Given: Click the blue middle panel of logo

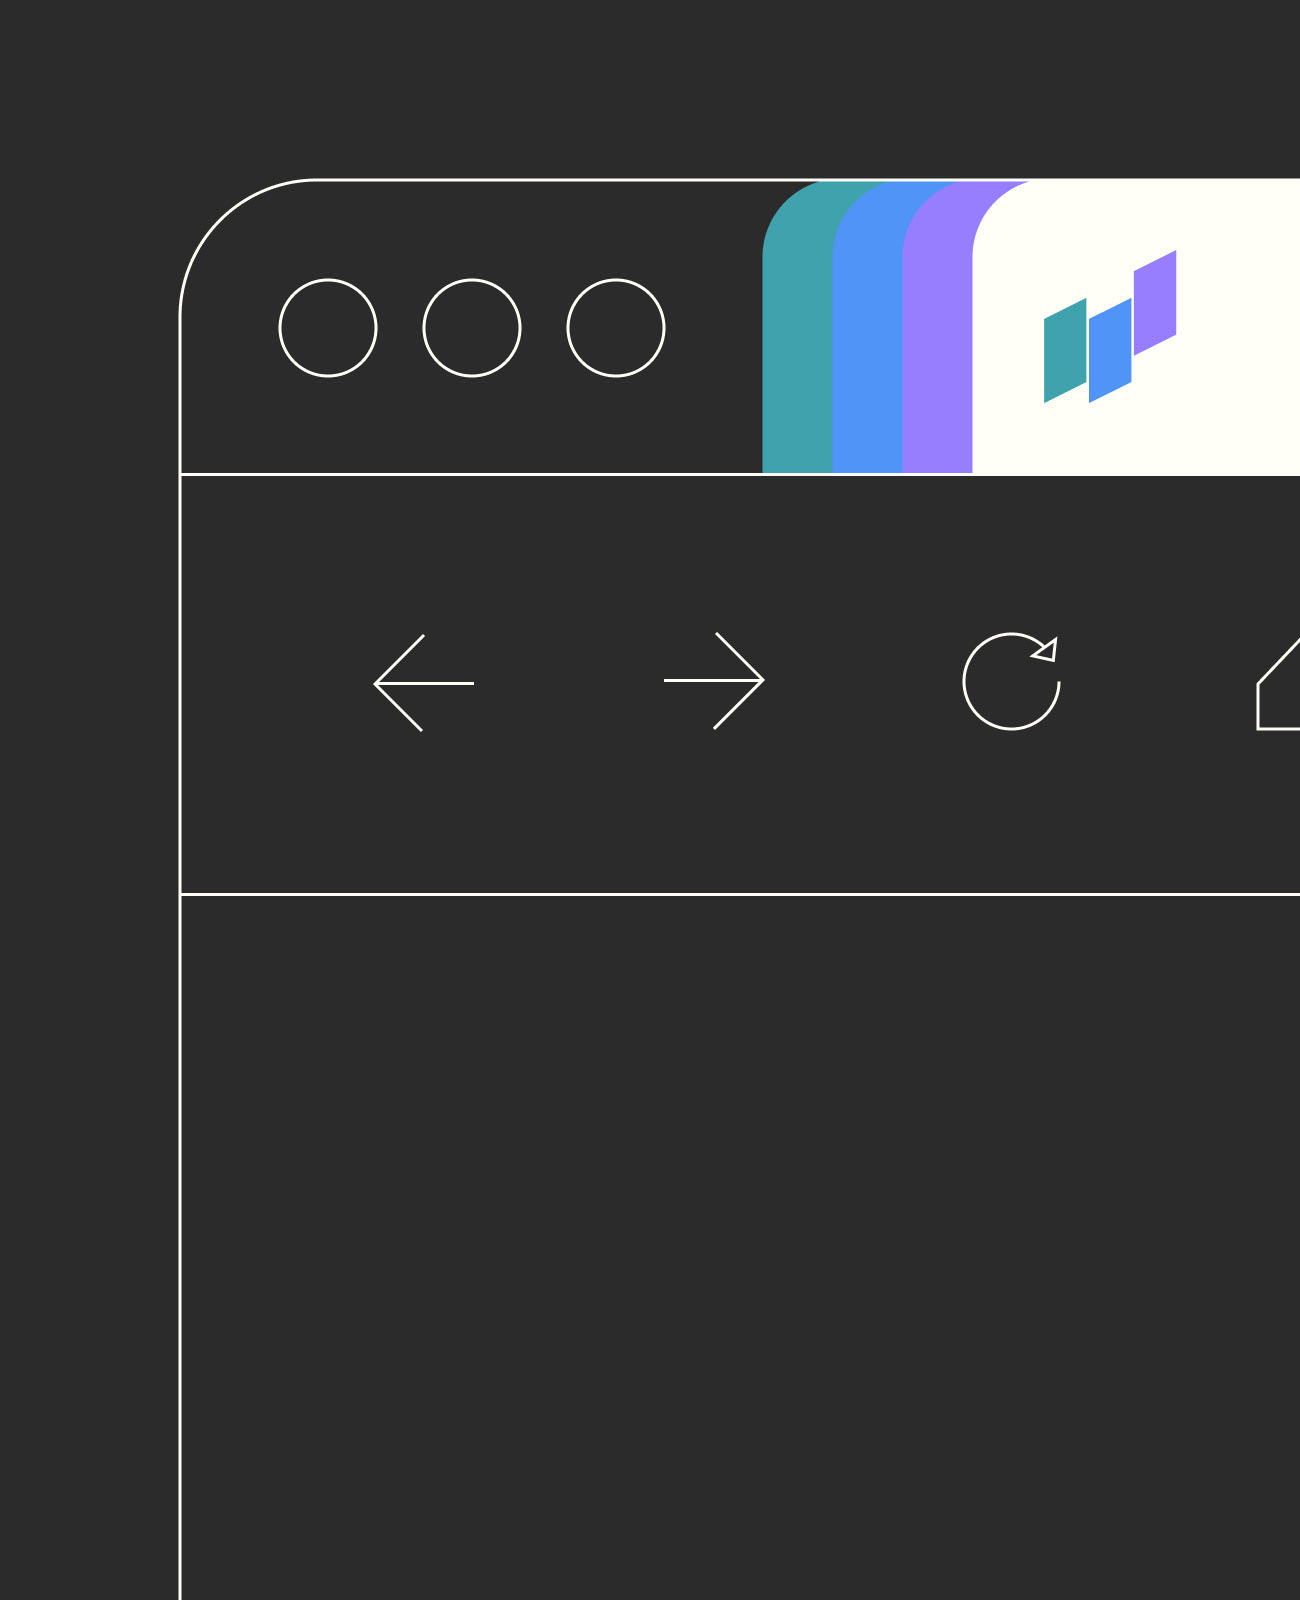Looking at the screenshot, I should (1110, 351).
